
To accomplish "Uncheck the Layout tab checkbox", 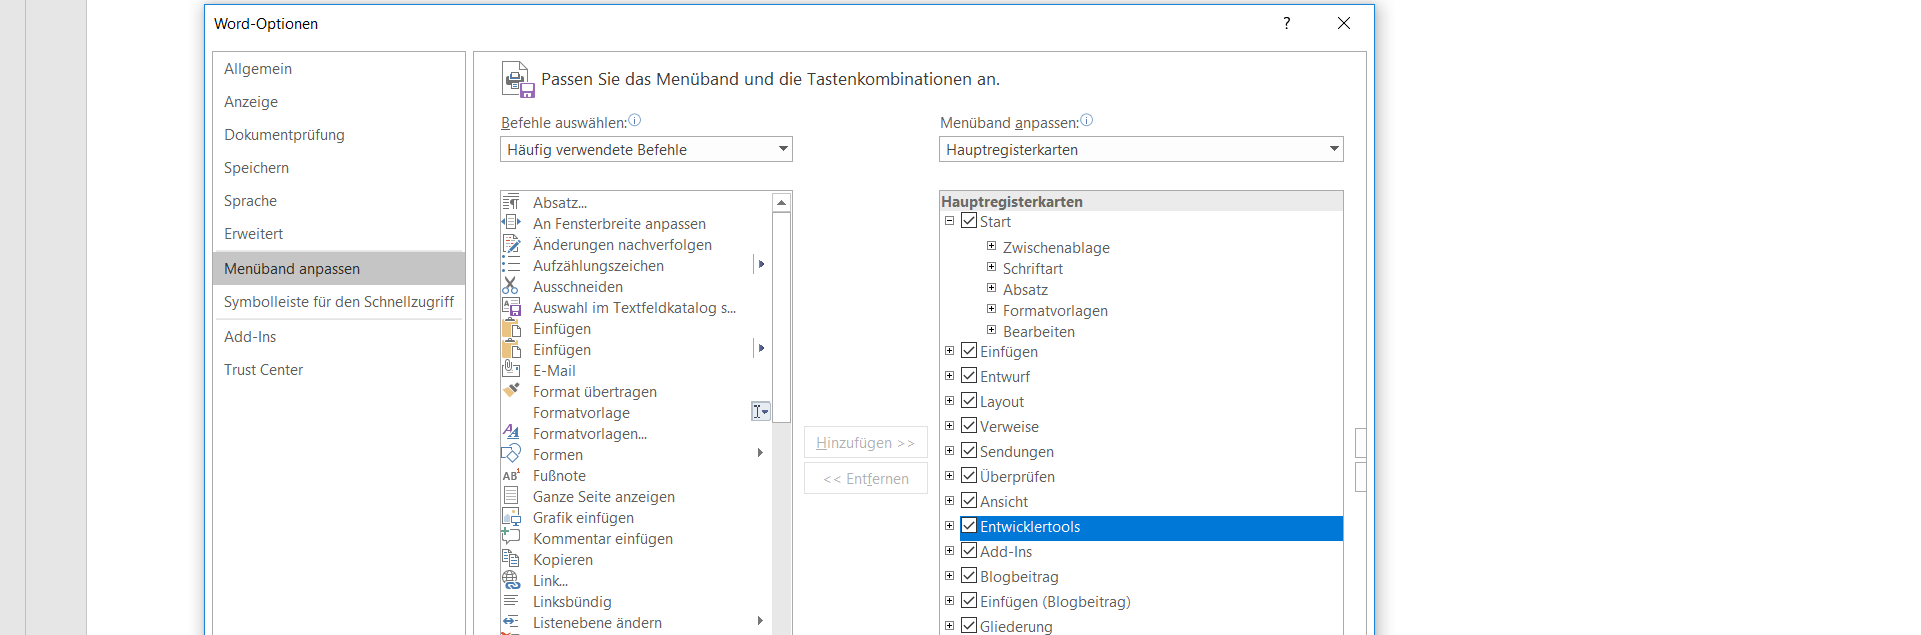I will coord(969,401).
